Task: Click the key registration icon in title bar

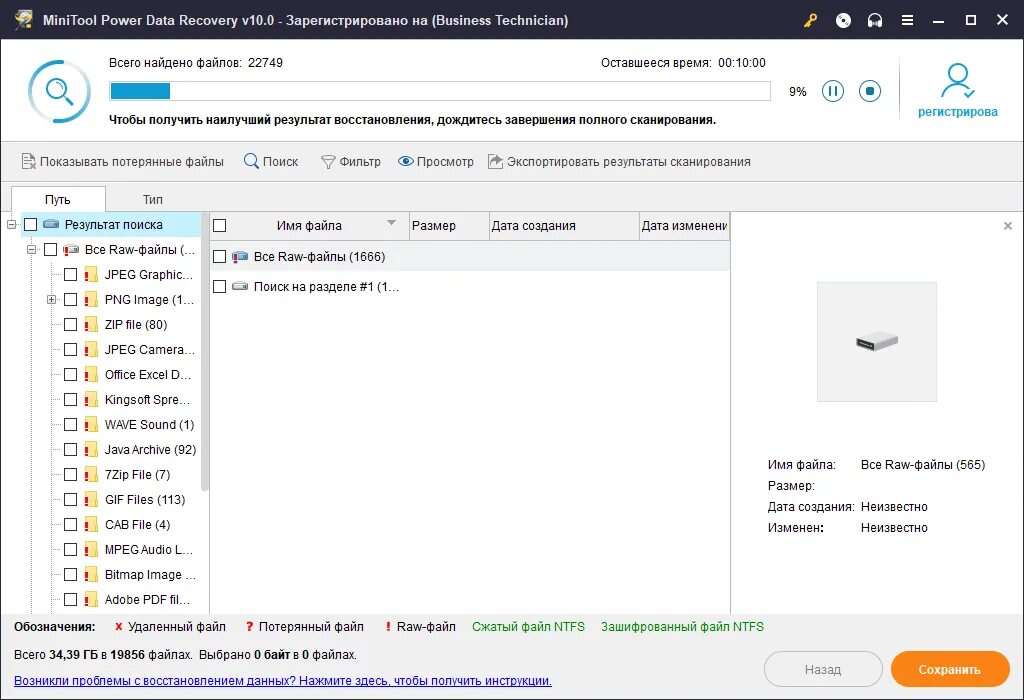Action: [810, 20]
